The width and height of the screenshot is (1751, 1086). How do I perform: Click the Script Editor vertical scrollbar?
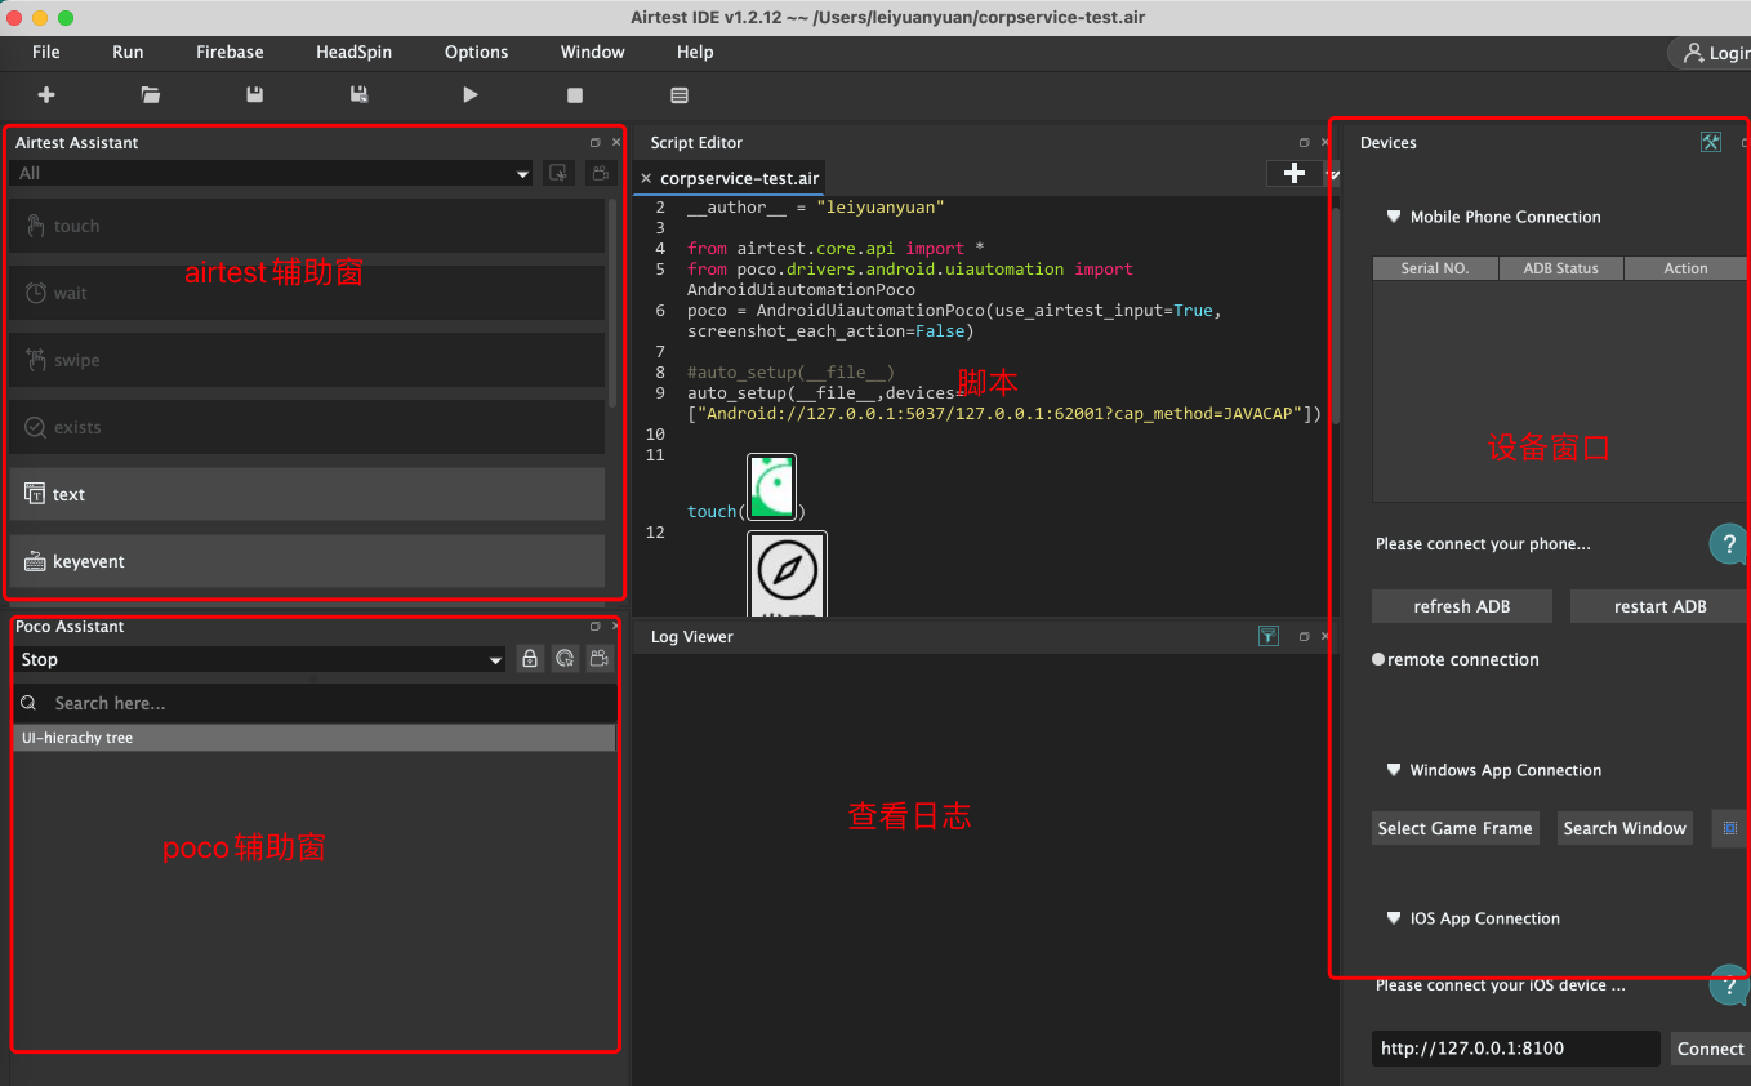click(1334, 315)
